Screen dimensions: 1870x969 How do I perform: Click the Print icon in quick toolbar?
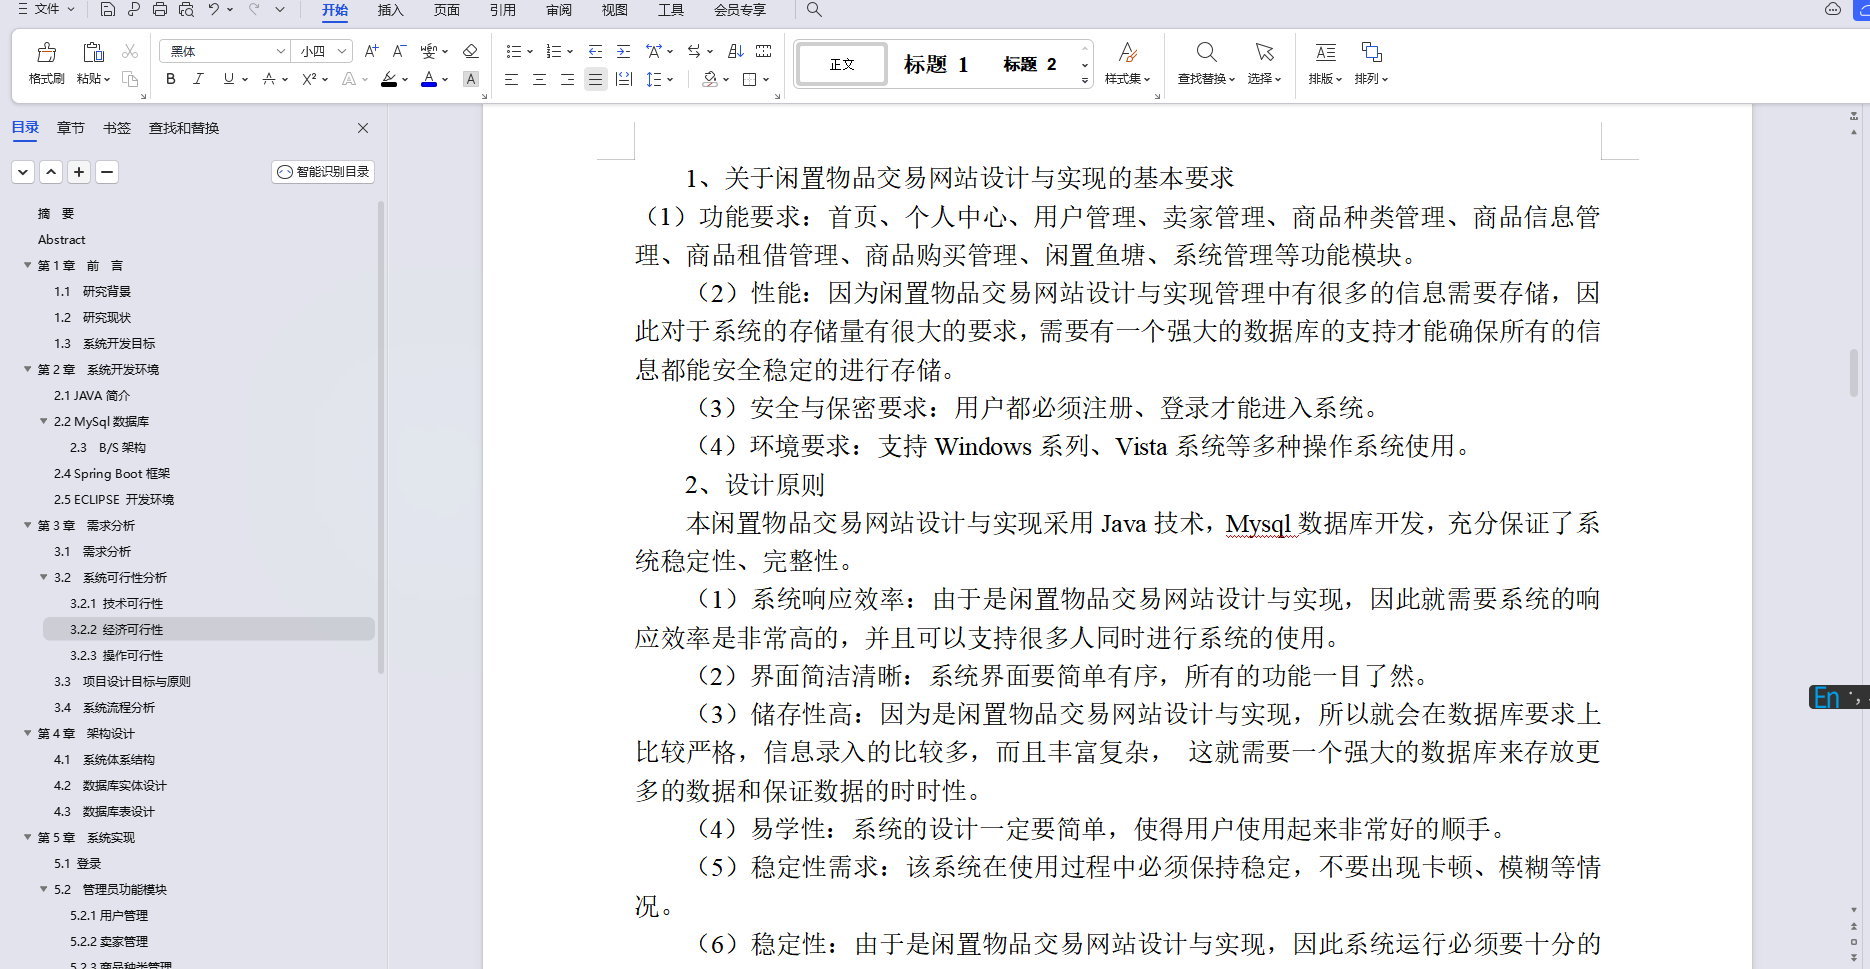coord(160,10)
